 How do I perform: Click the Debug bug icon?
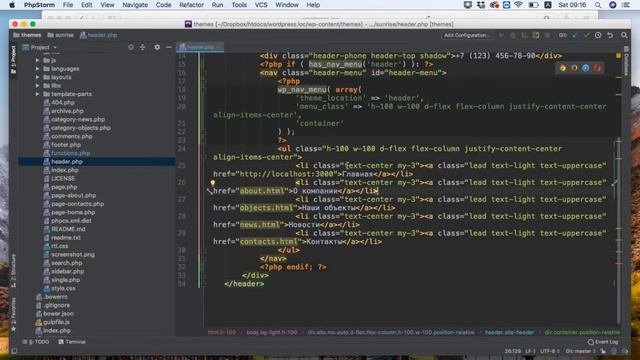513,36
